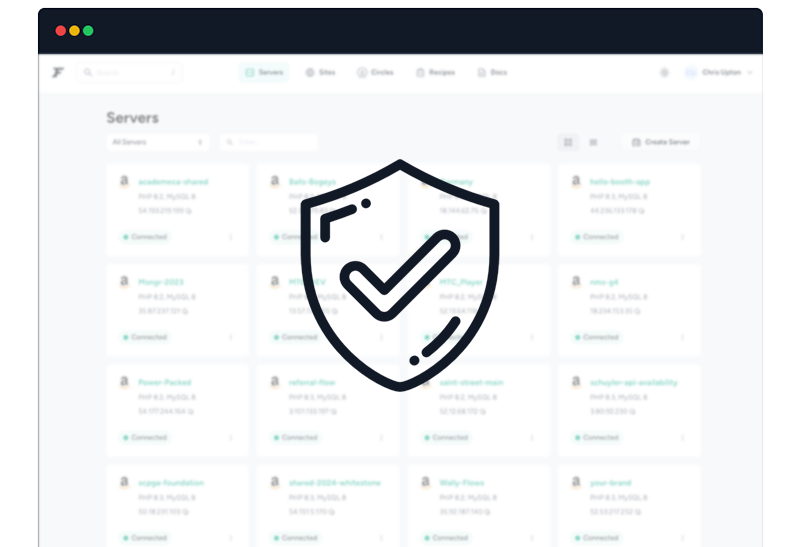The height and width of the screenshot is (547, 800).
Task: Click the Create Server button
Action: (x=661, y=143)
